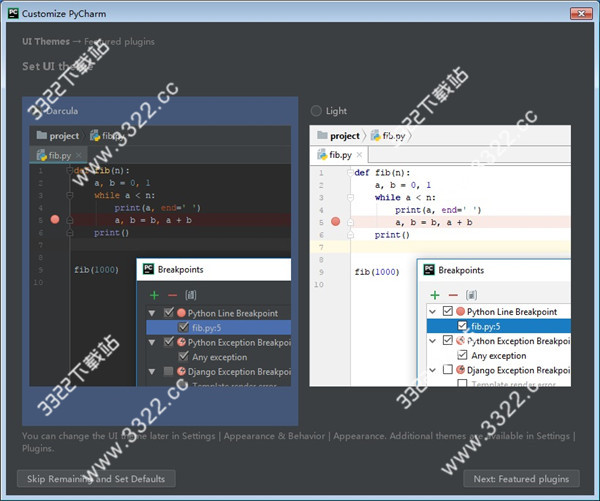Click Python Line Breakpoint red icon in Darcula

(181, 313)
